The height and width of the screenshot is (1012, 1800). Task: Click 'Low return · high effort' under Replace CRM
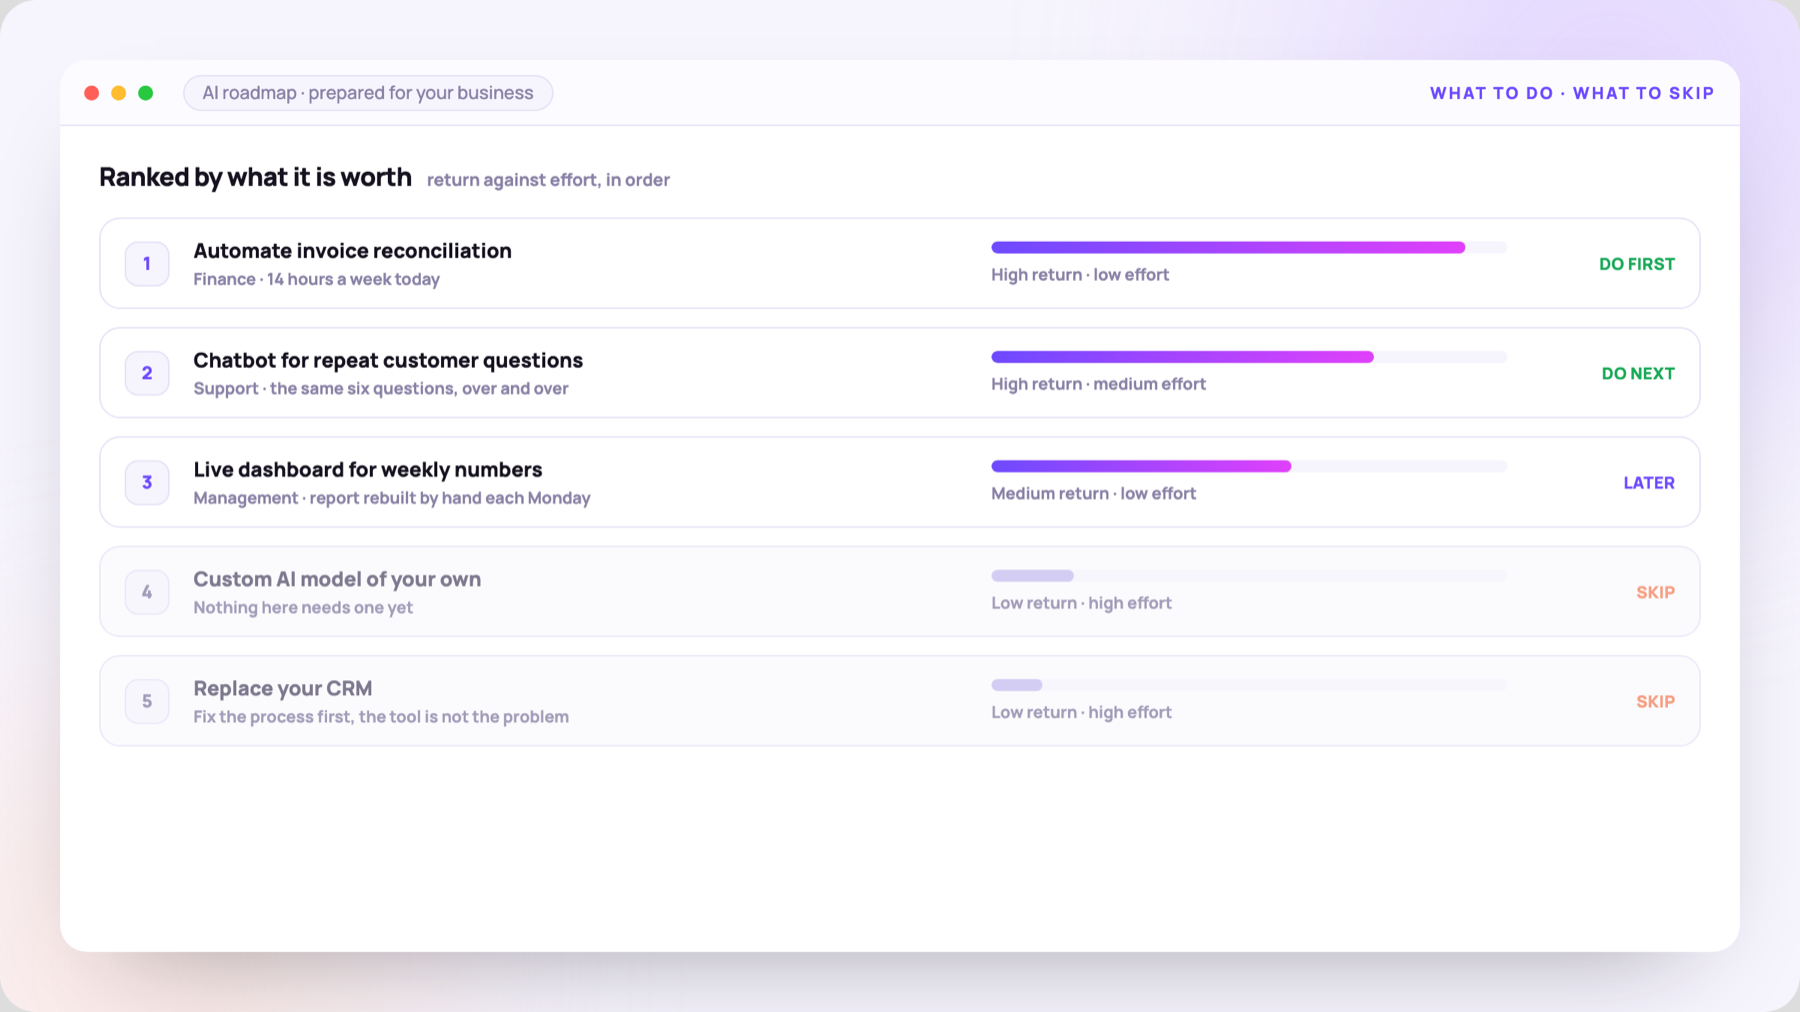tap(1082, 712)
